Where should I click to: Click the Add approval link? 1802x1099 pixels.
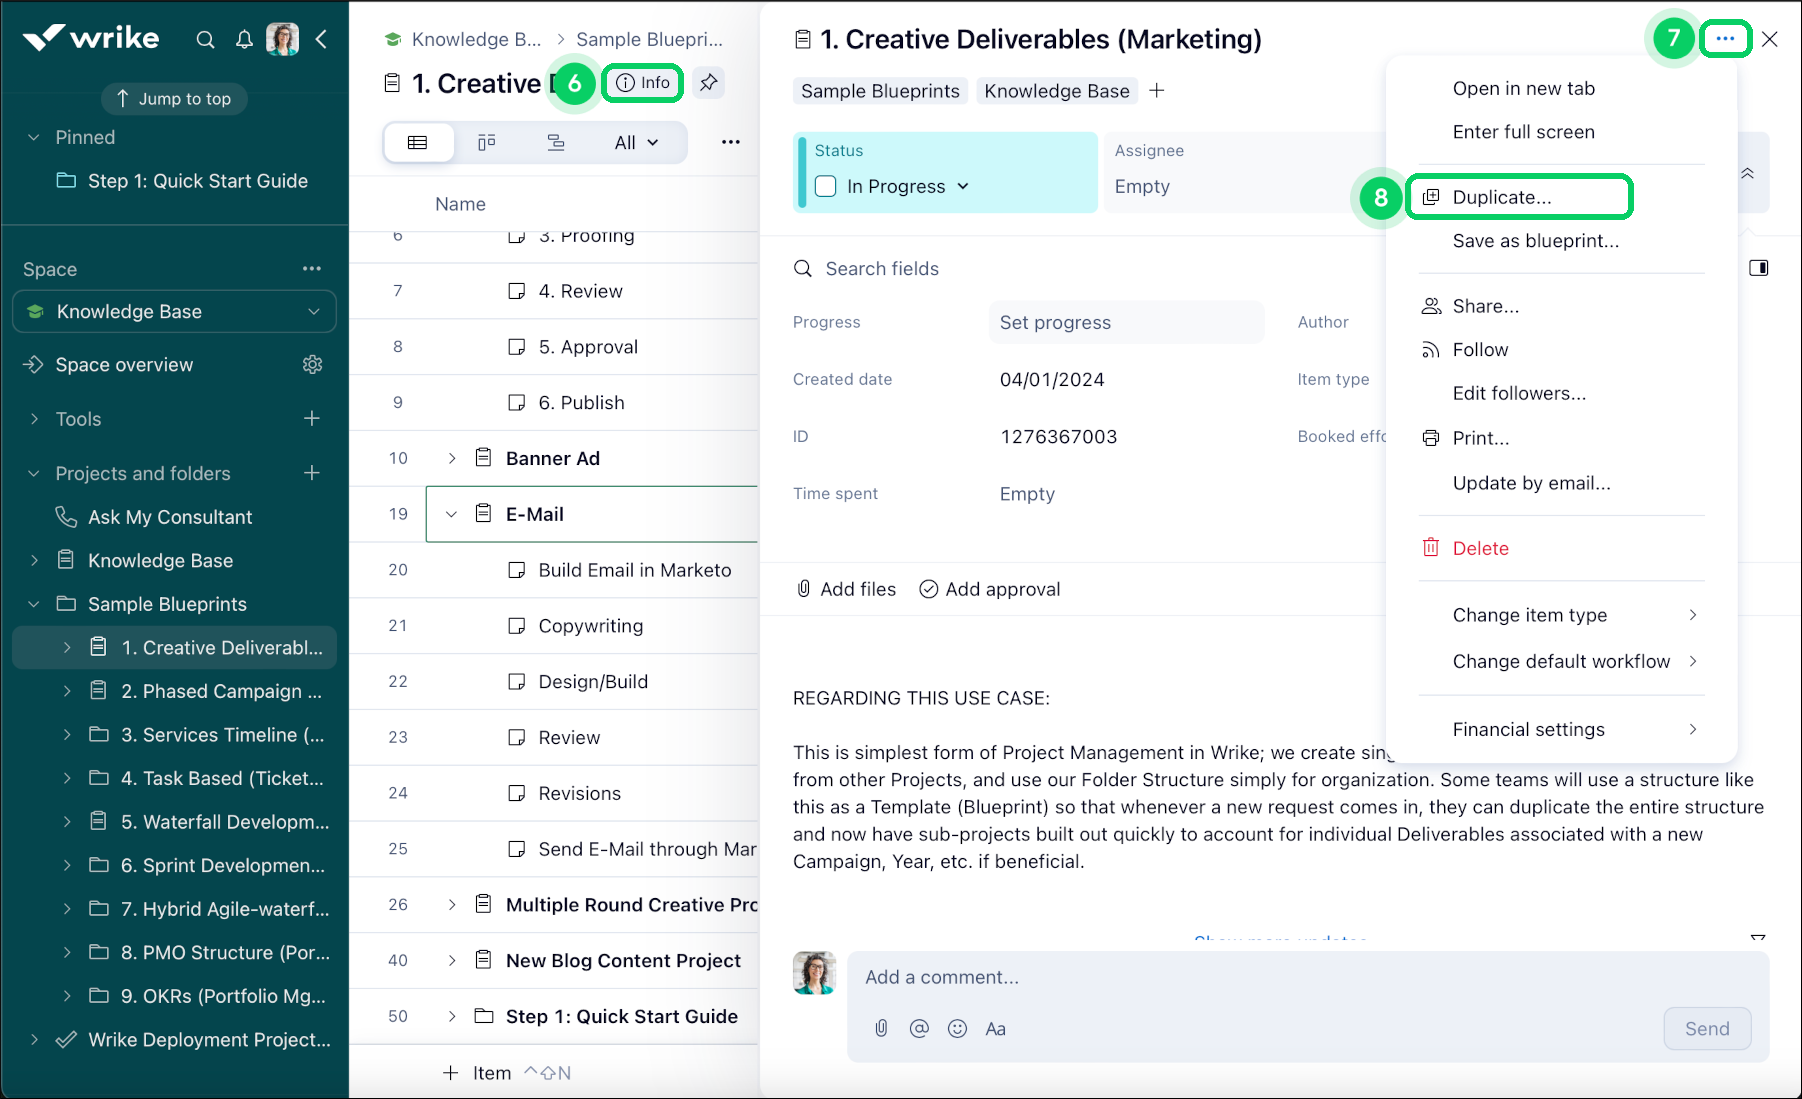(x=990, y=588)
